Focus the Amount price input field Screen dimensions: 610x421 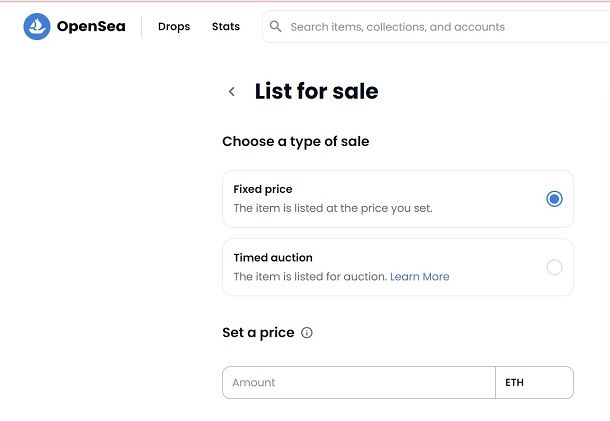point(359,382)
